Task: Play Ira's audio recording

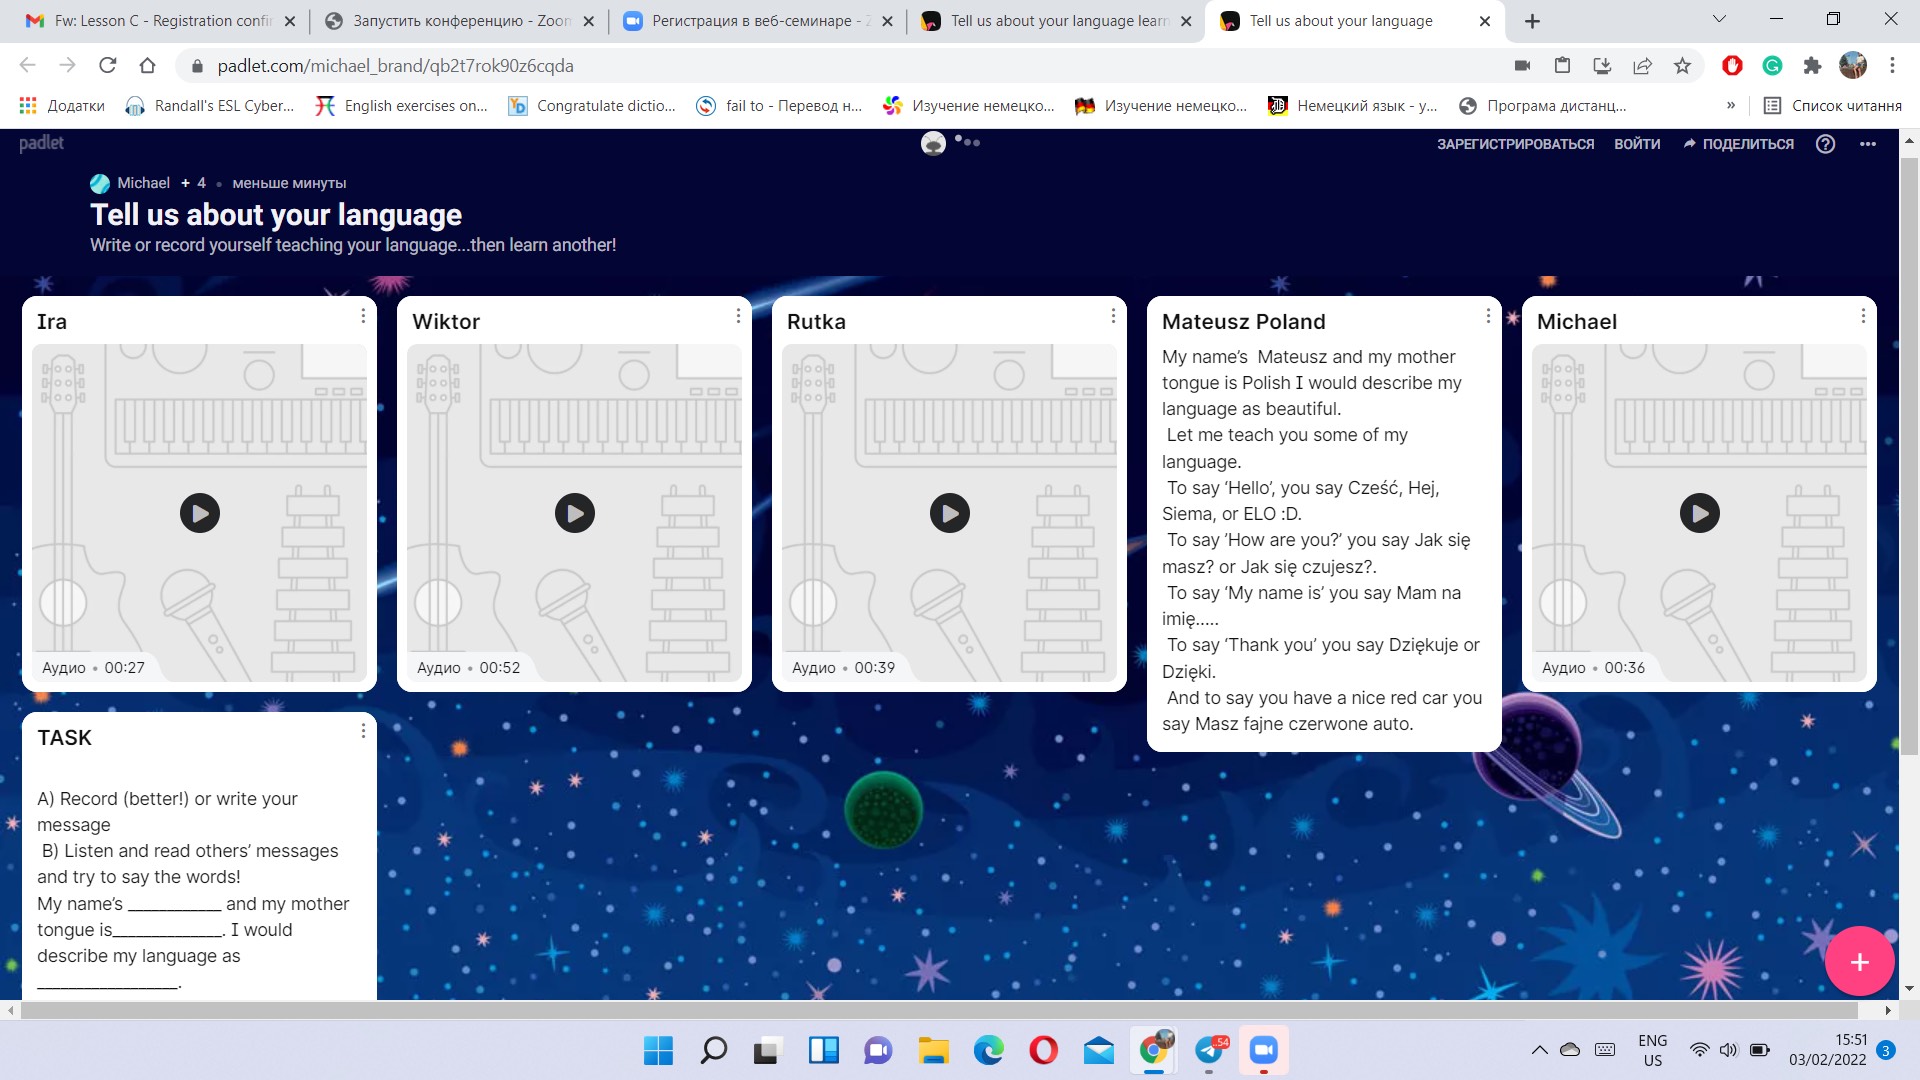Action: click(200, 513)
